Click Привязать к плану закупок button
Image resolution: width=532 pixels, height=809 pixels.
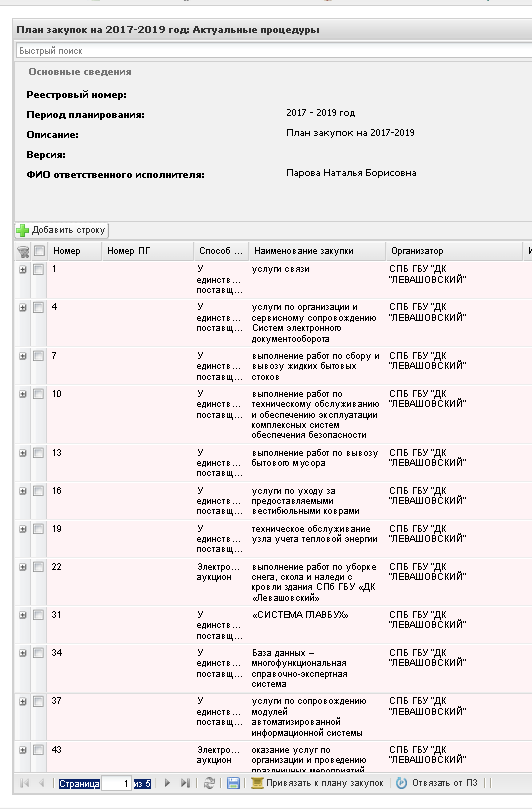pos(317,783)
